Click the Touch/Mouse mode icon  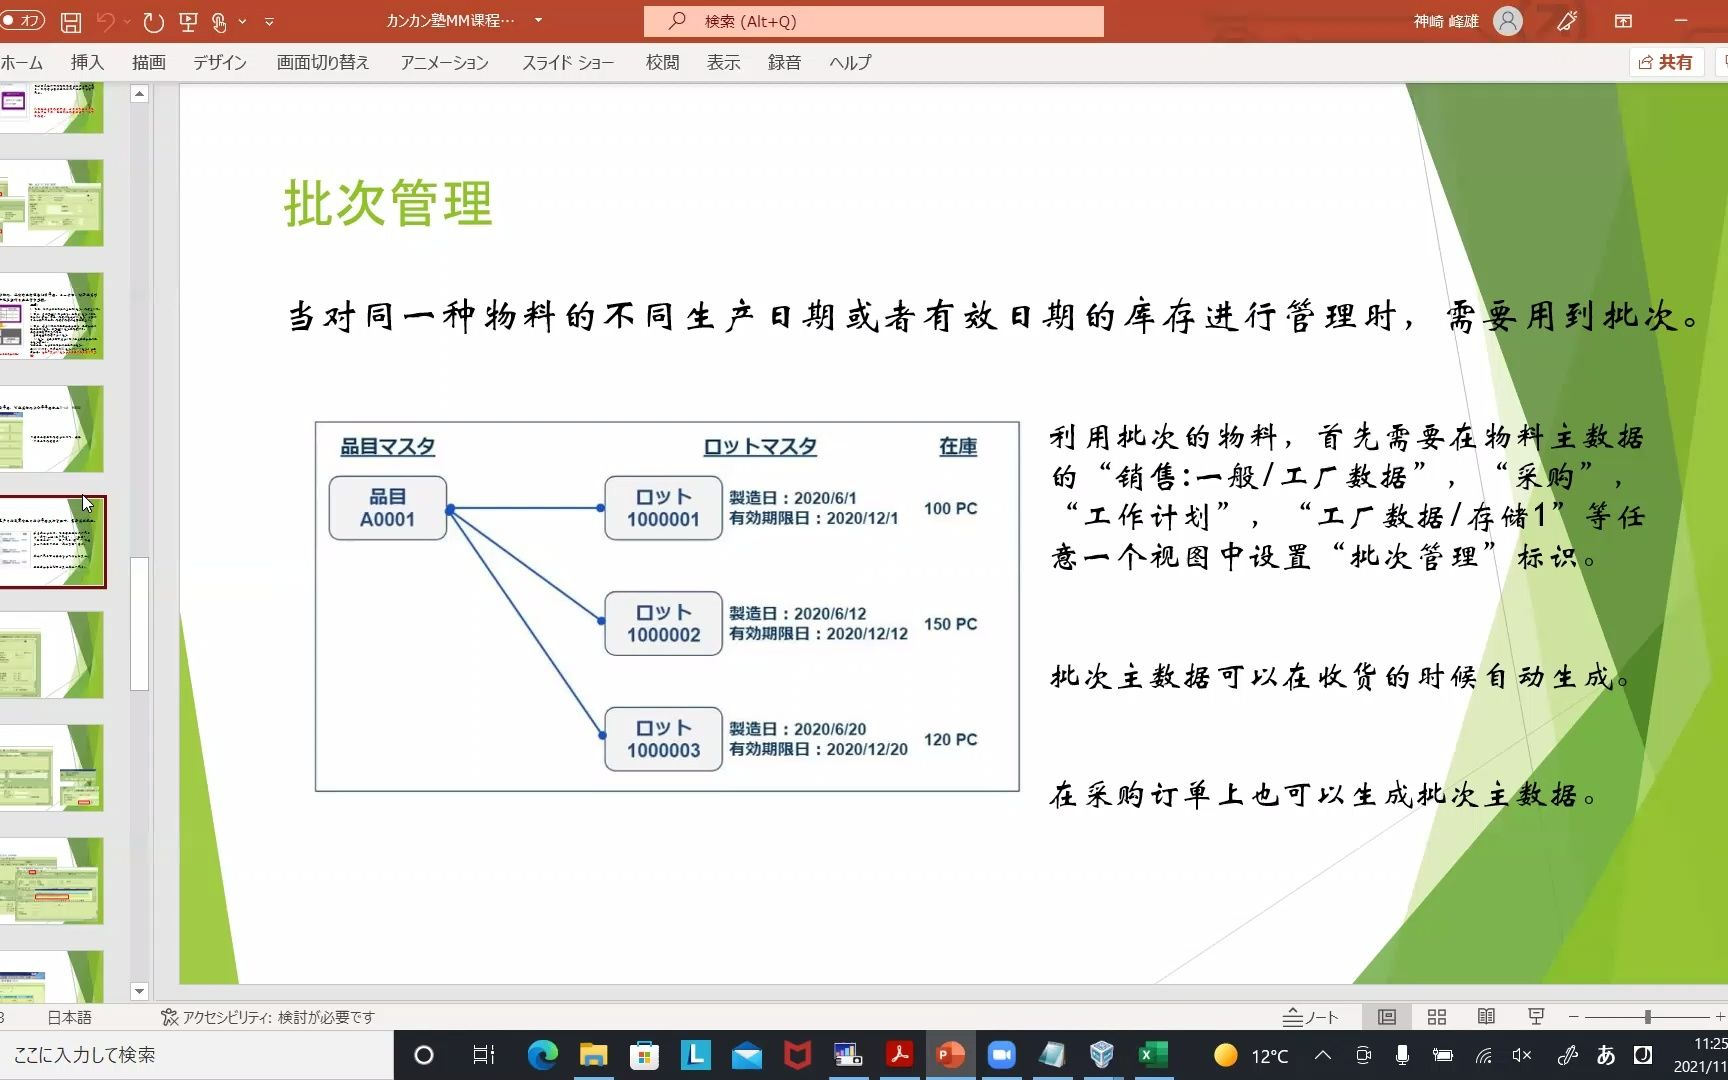[x=219, y=21]
